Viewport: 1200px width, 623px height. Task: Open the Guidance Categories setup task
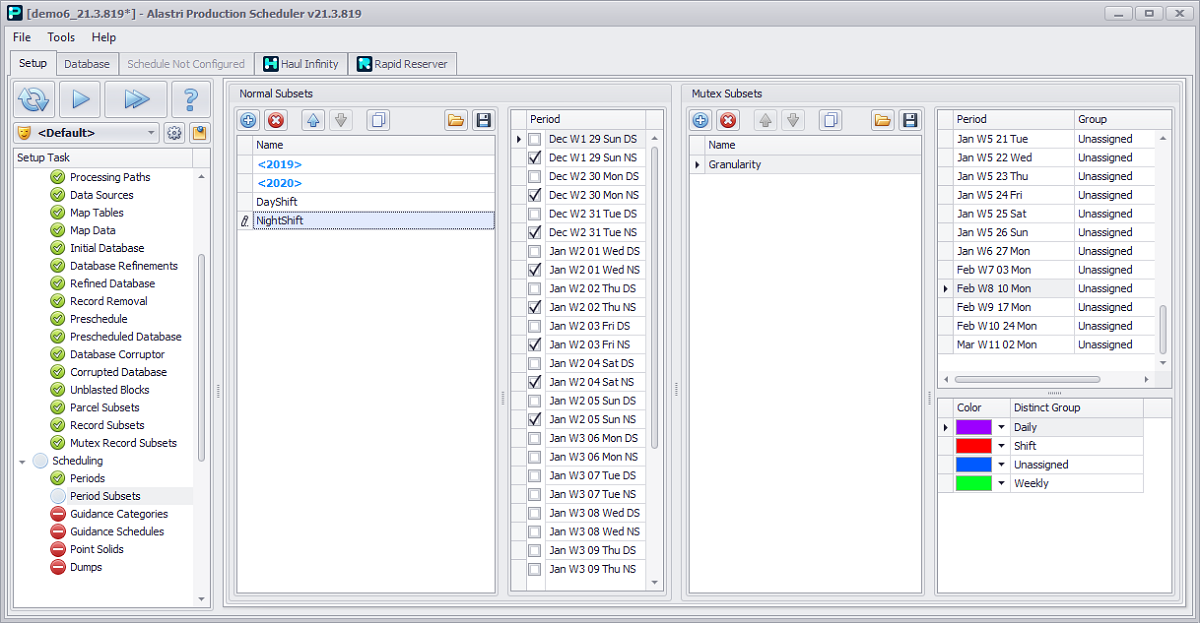[x=119, y=514]
